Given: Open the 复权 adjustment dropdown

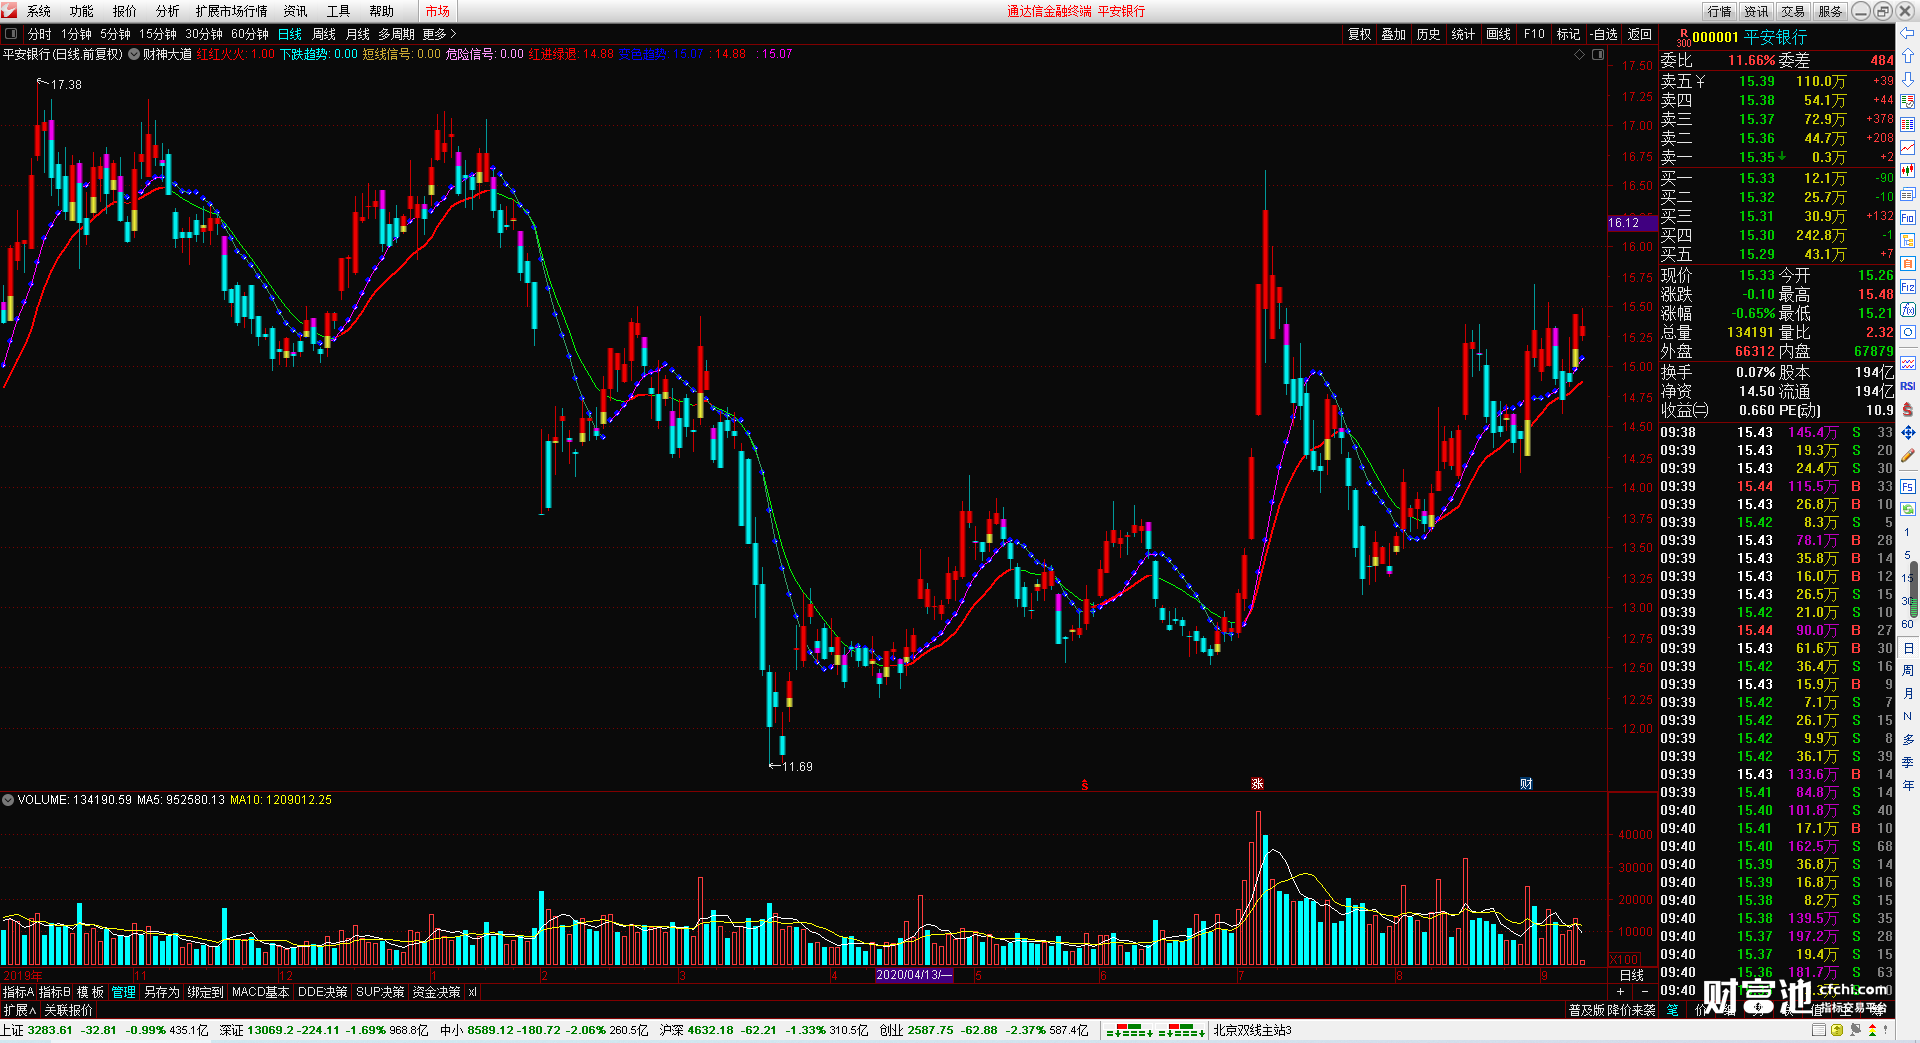Looking at the screenshot, I should 1360,34.
